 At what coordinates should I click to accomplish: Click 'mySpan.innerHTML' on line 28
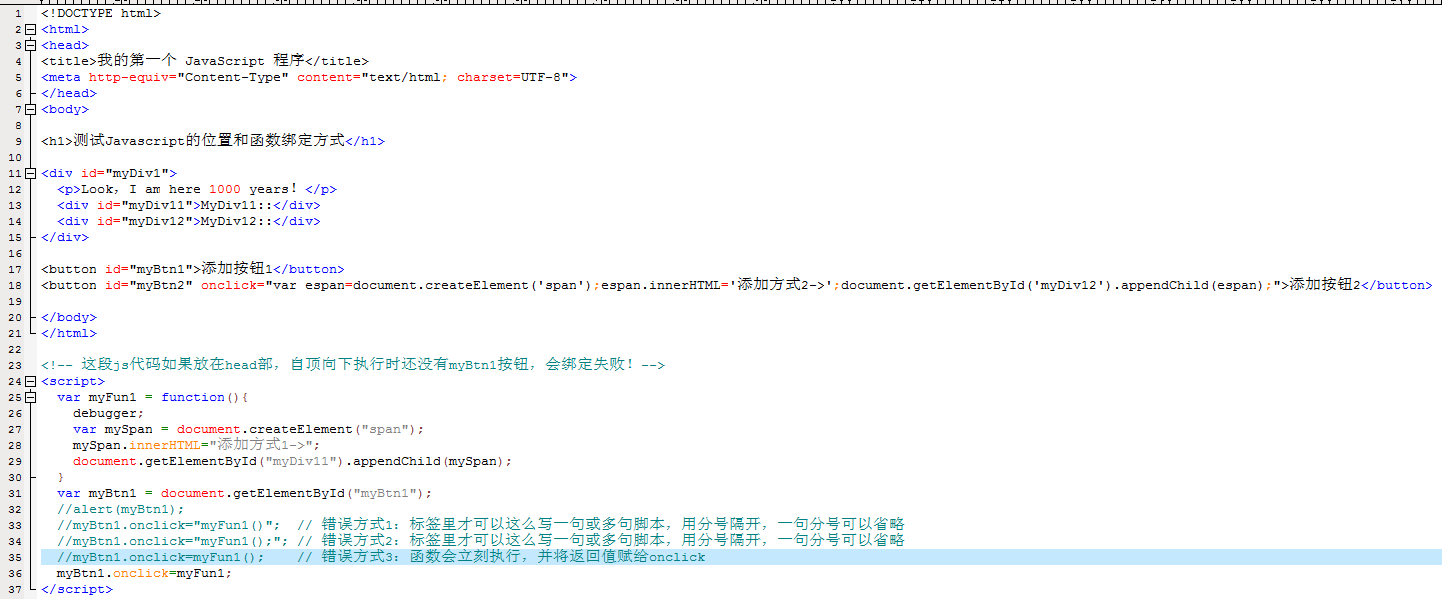coord(137,446)
